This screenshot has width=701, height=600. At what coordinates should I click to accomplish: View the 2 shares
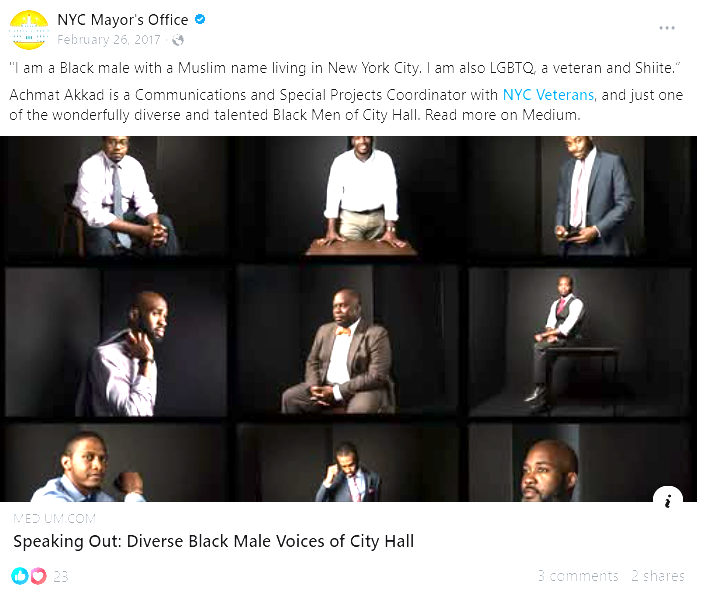(x=658, y=576)
